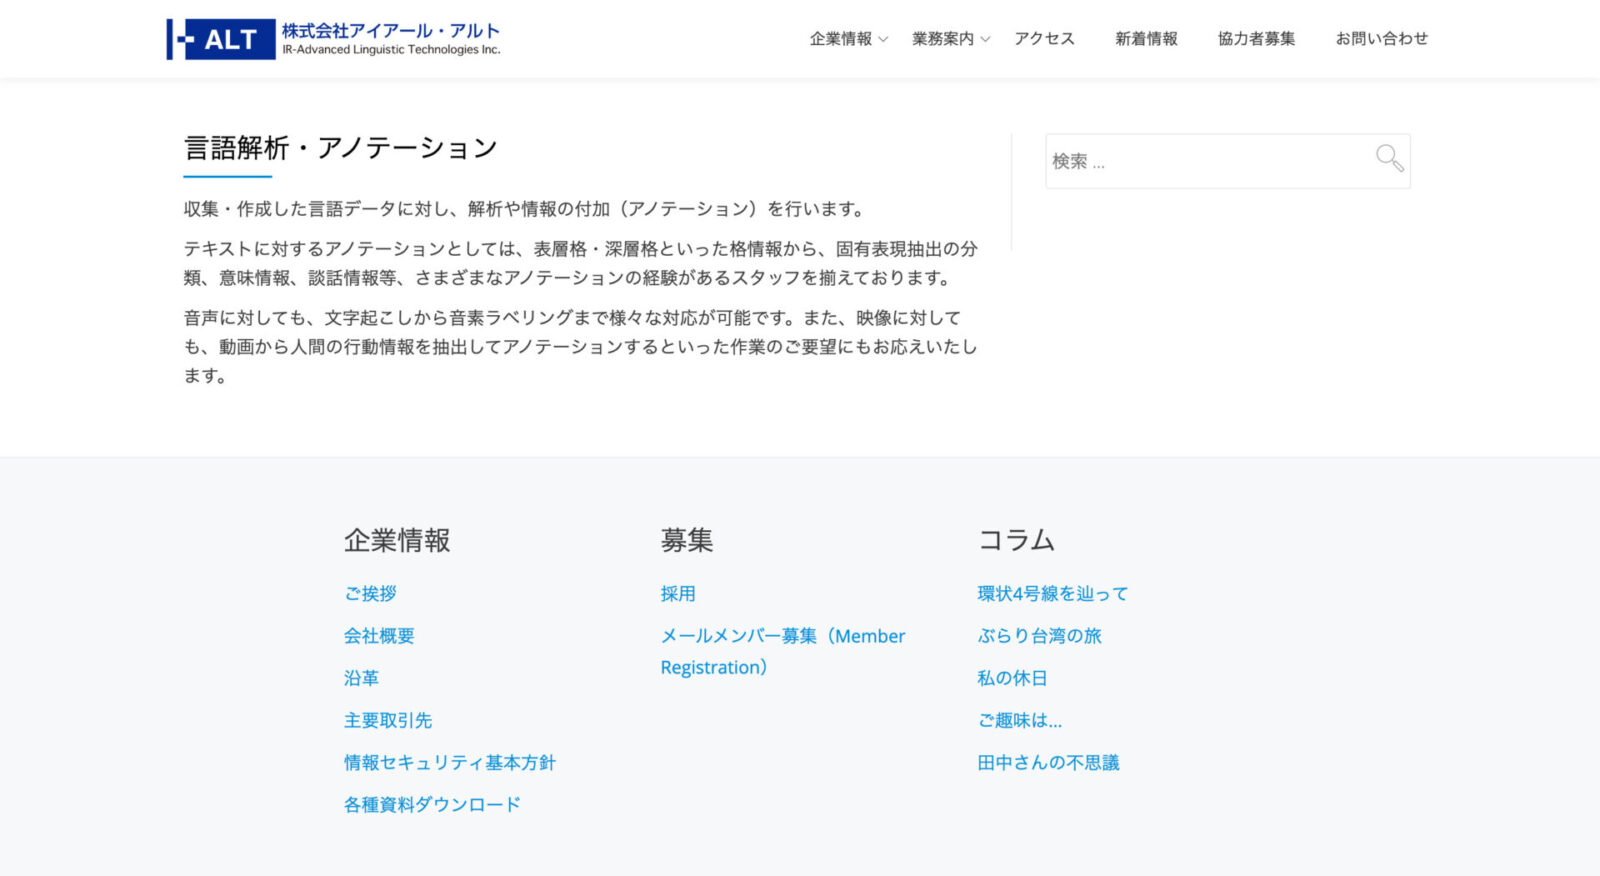The height and width of the screenshot is (876, 1600).
Task: Open the お問い合わせ contact page
Action: tap(1381, 39)
